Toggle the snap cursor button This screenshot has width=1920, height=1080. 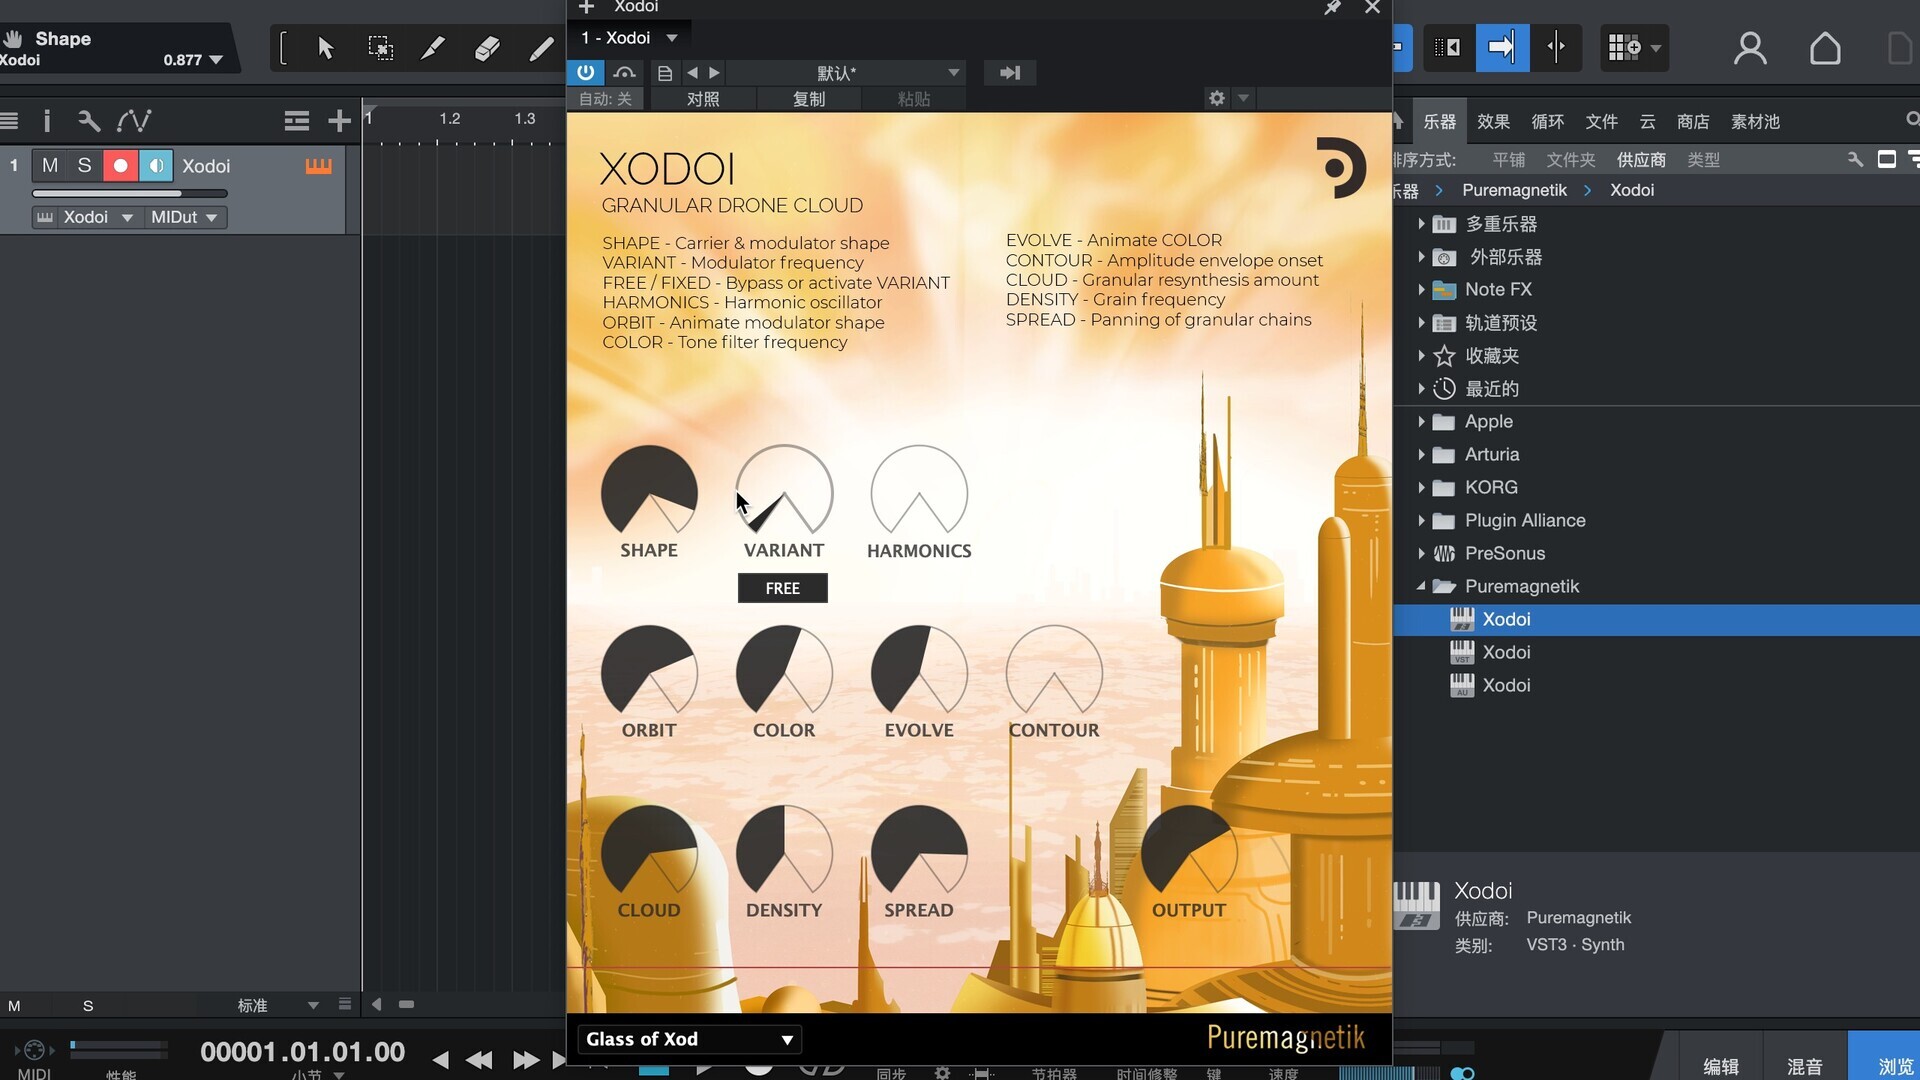[x=1556, y=47]
